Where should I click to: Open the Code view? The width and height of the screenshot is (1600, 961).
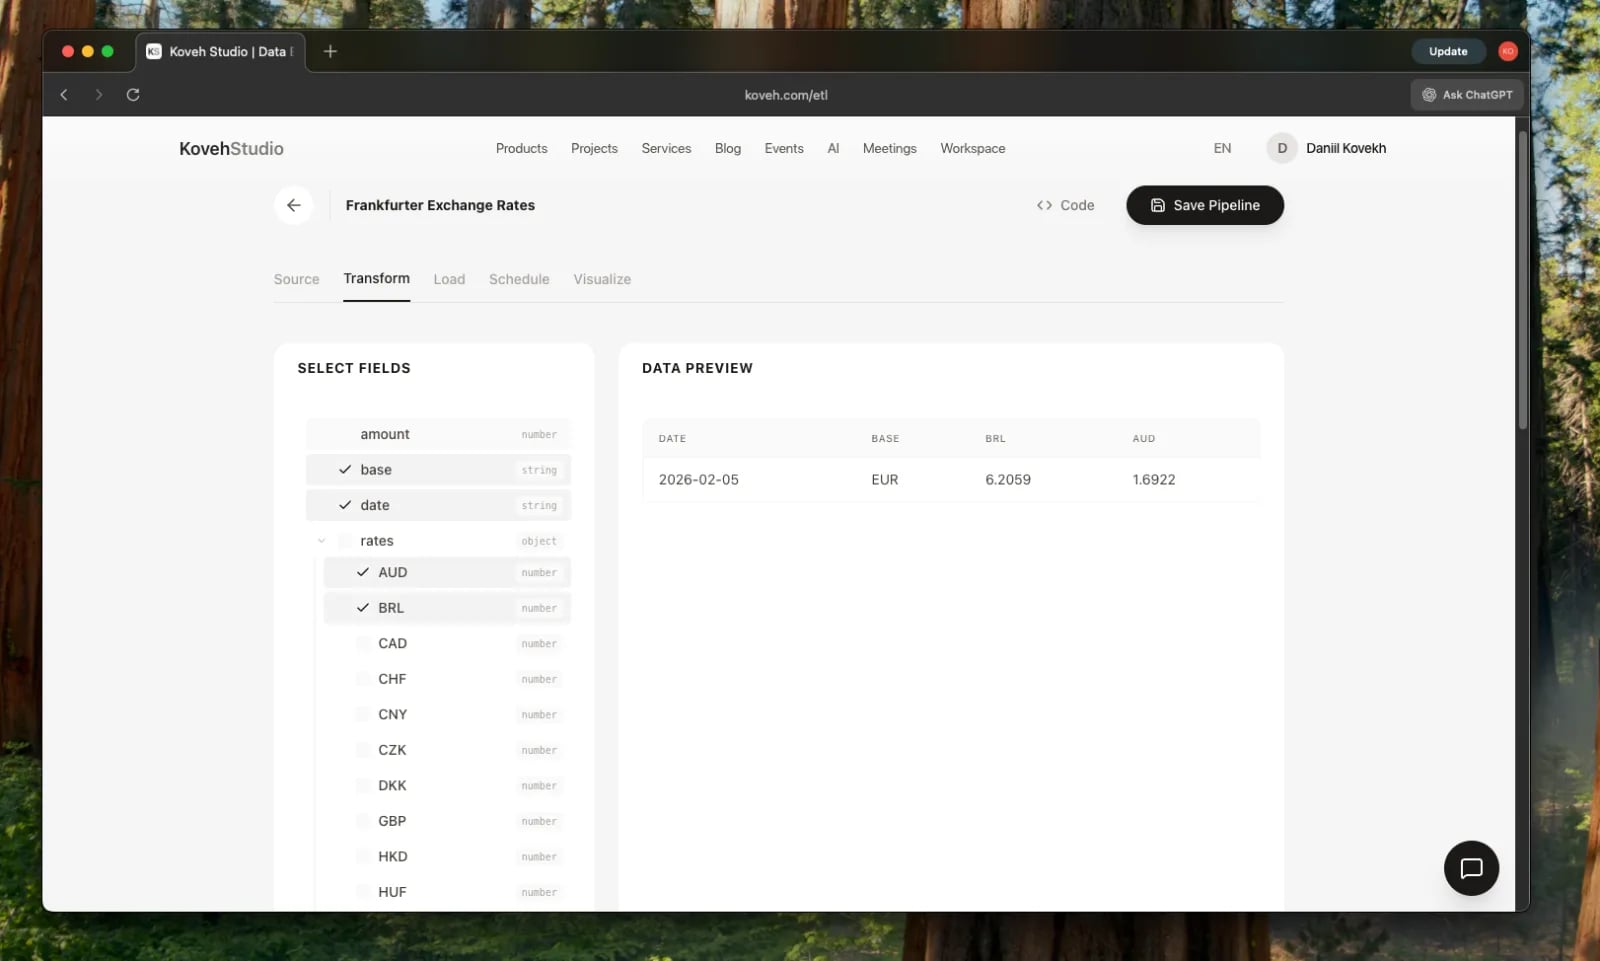coord(1065,205)
